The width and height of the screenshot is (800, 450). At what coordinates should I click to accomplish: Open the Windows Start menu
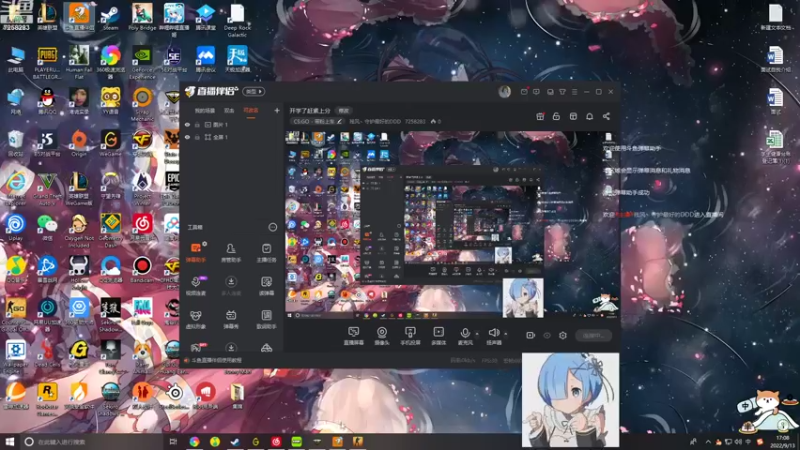pyautogui.click(x=10, y=441)
